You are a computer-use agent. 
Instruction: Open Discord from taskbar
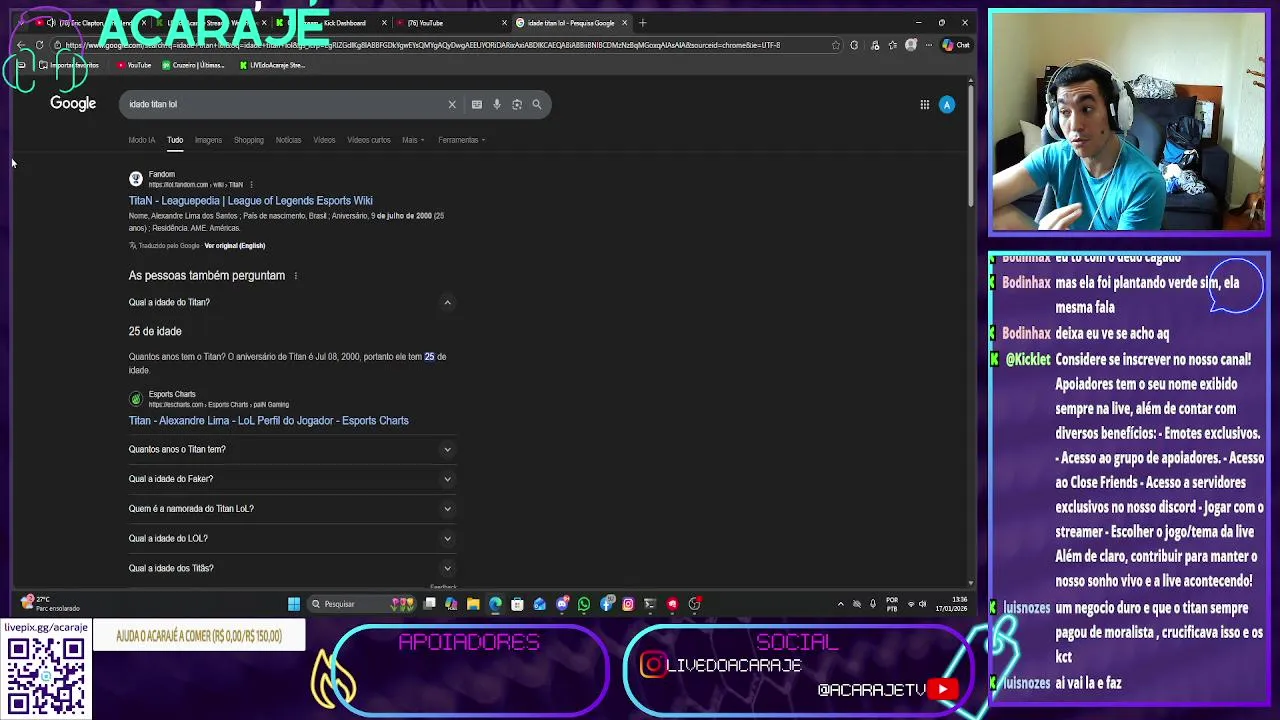(562, 604)
